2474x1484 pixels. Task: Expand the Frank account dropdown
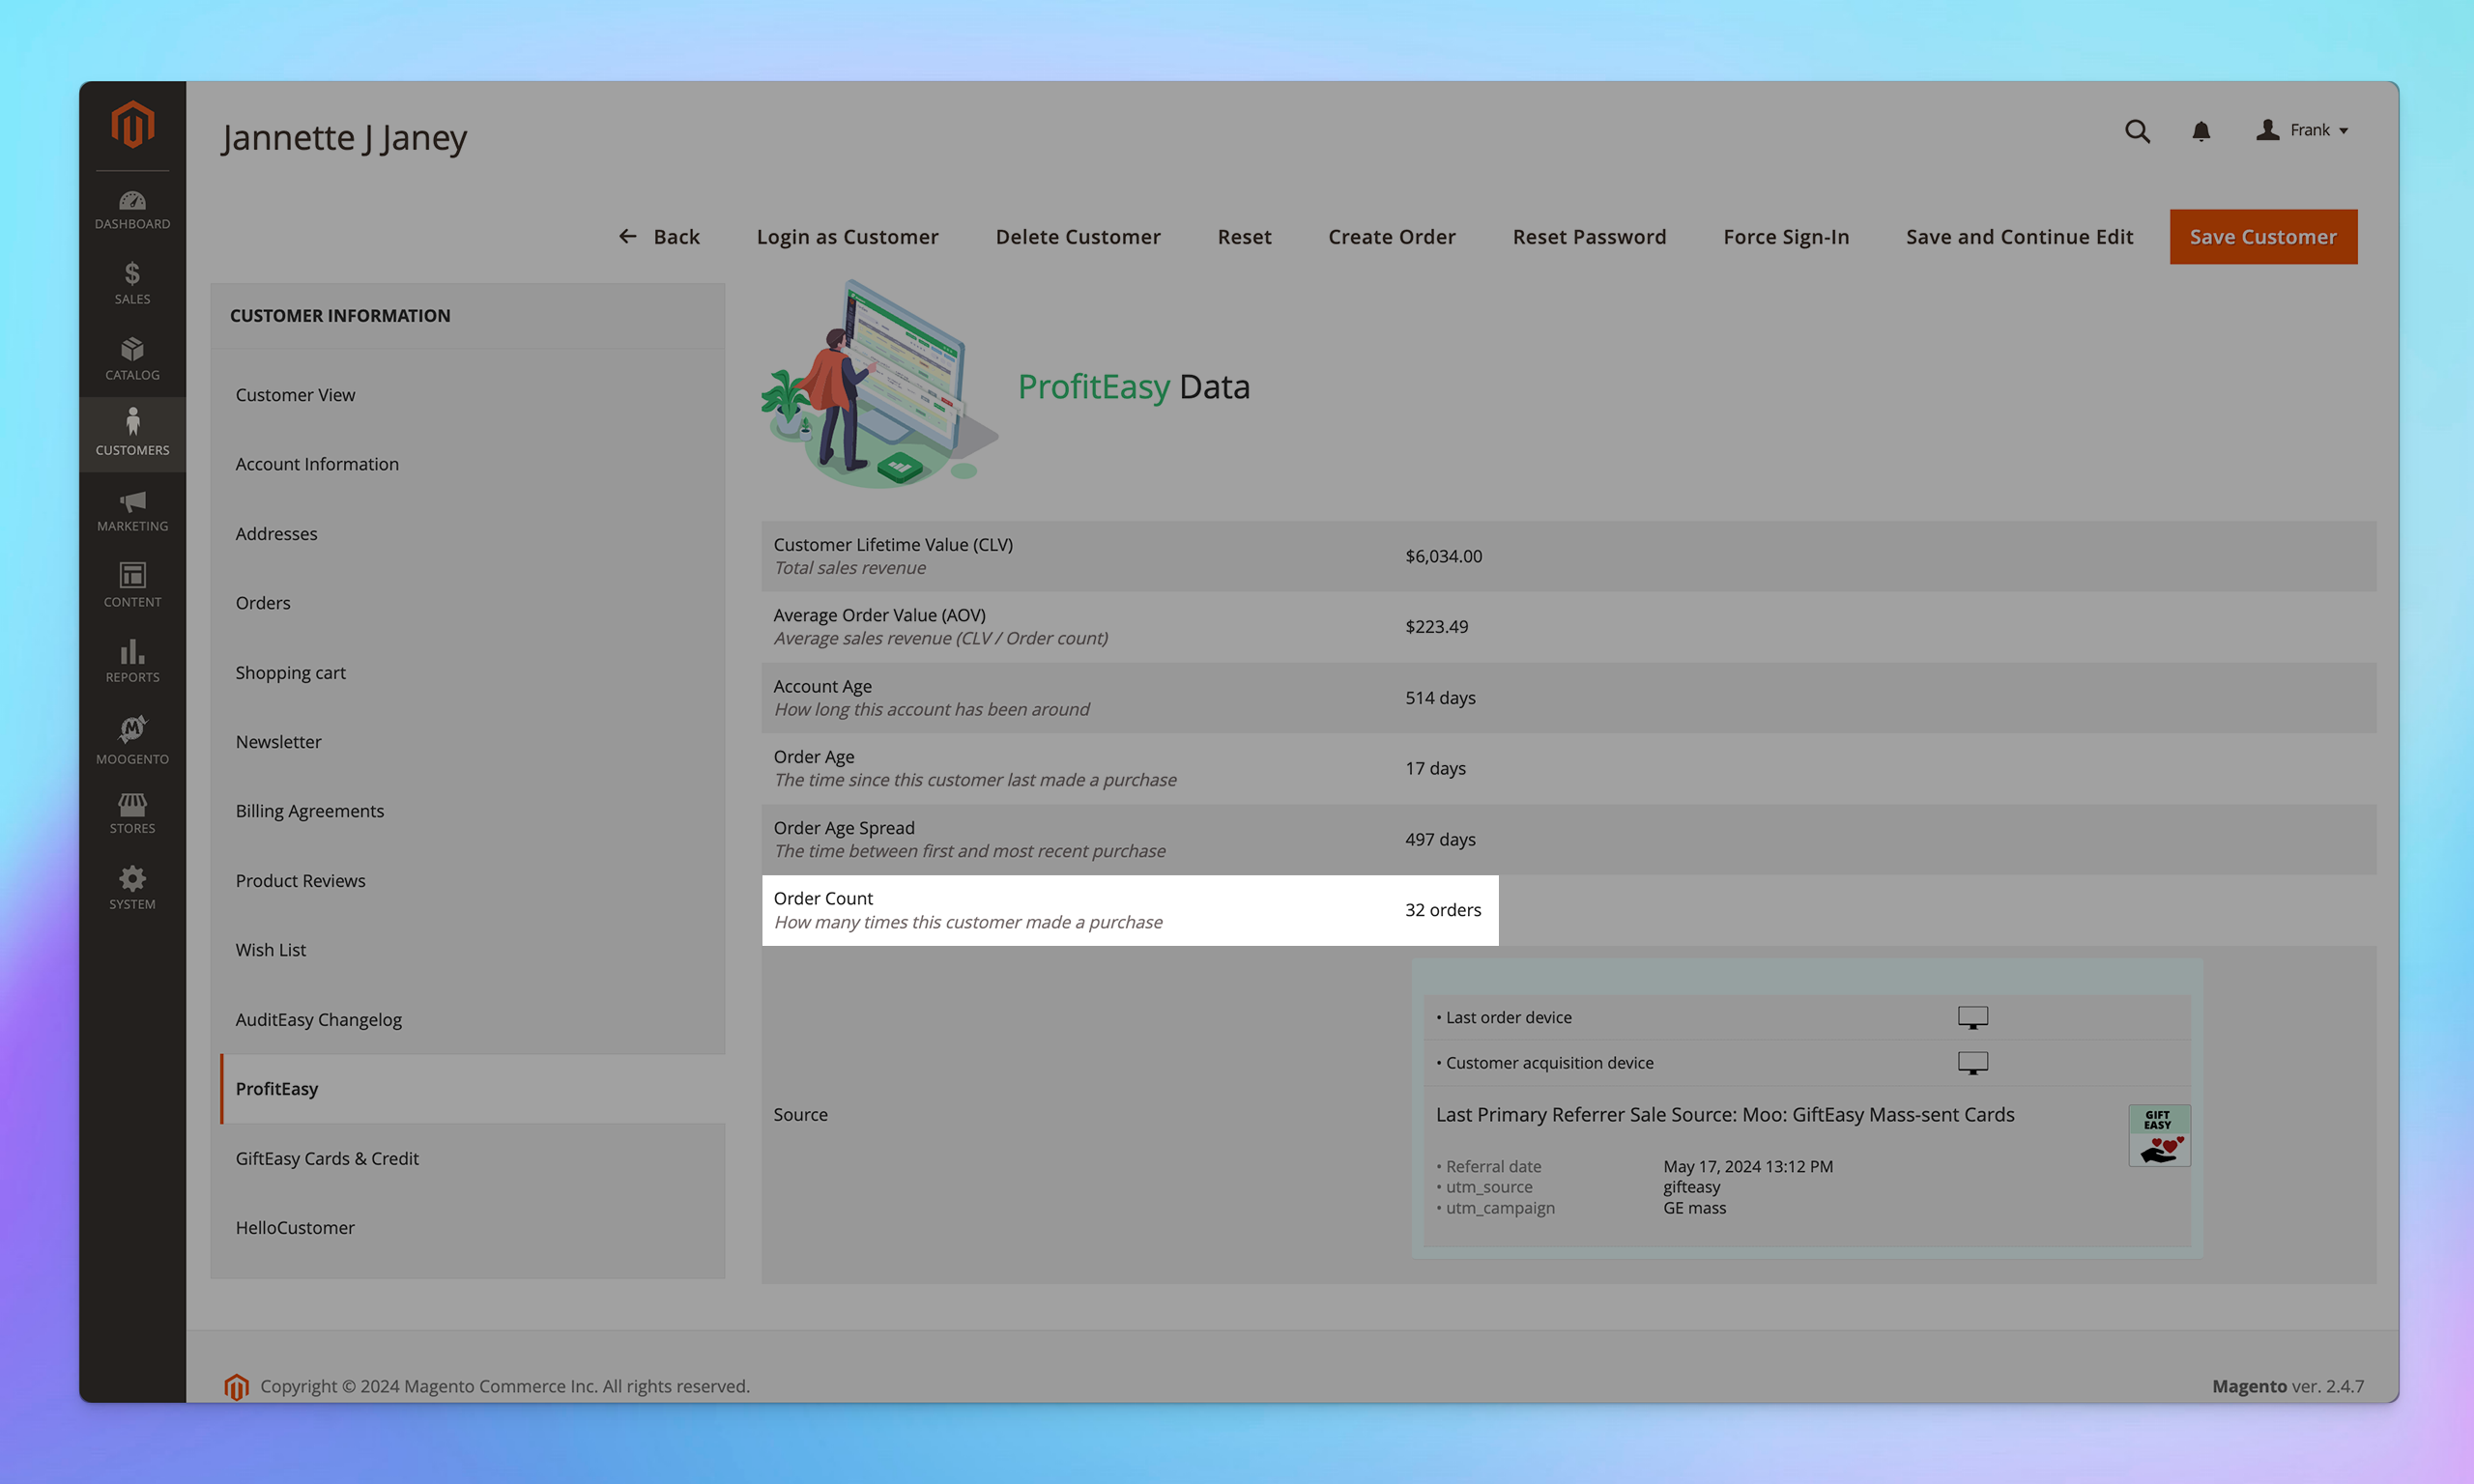click(x=2302, y=130)
